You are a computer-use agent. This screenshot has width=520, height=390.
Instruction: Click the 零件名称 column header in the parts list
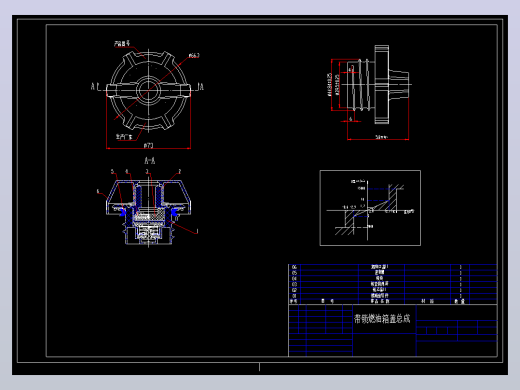pyautogui.click(x=380, y=301)
